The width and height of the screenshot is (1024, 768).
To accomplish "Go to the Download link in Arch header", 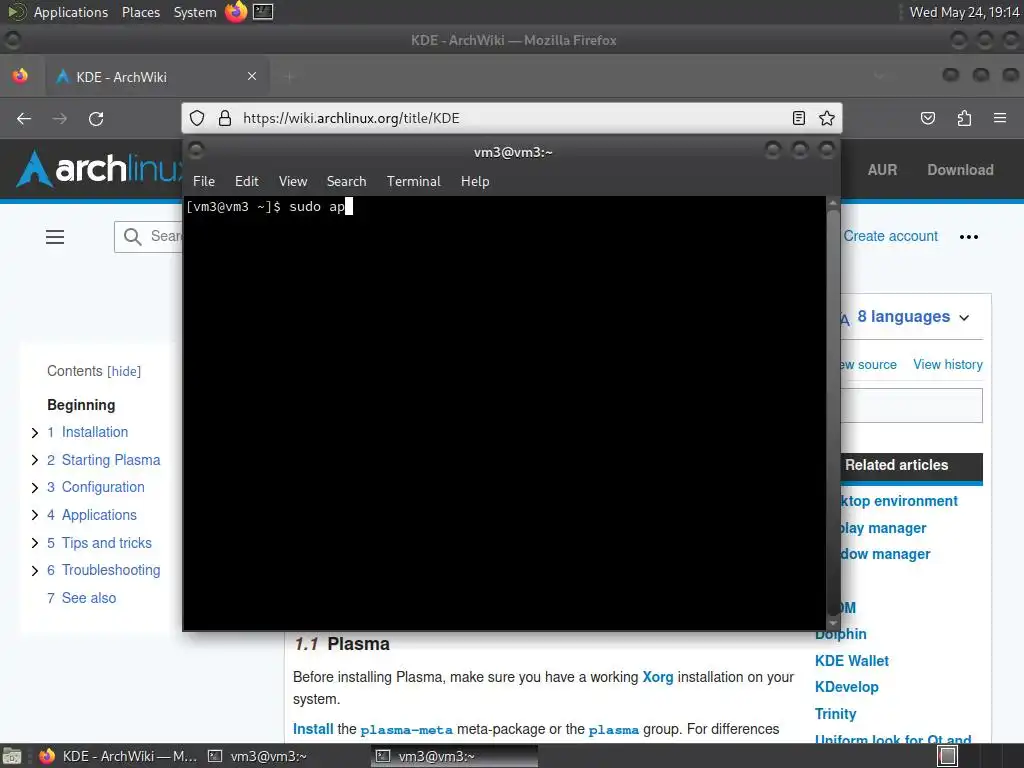I will pyautogui.click(x=960, y=170).
